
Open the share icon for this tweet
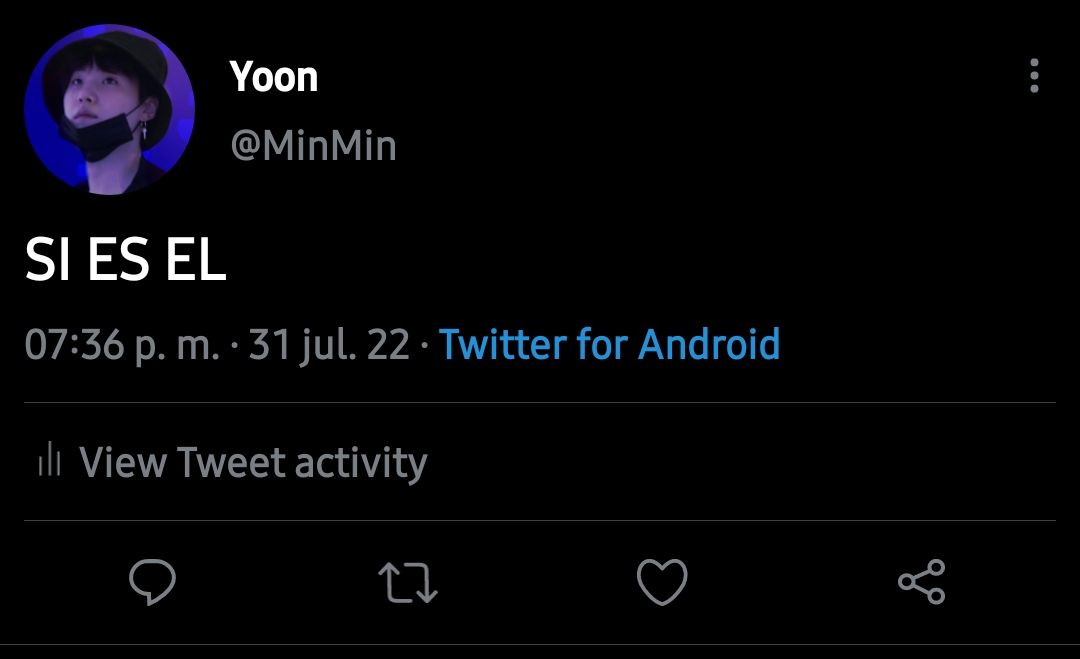[922, 582]
